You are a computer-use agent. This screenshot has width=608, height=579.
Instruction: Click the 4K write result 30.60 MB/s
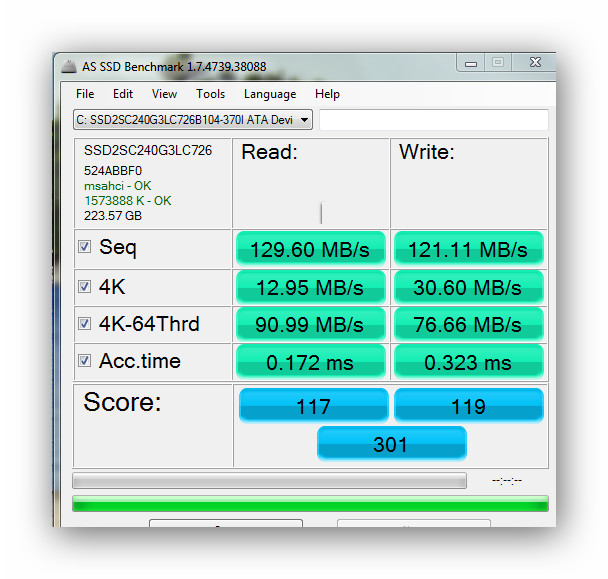[x=469, y=287]
